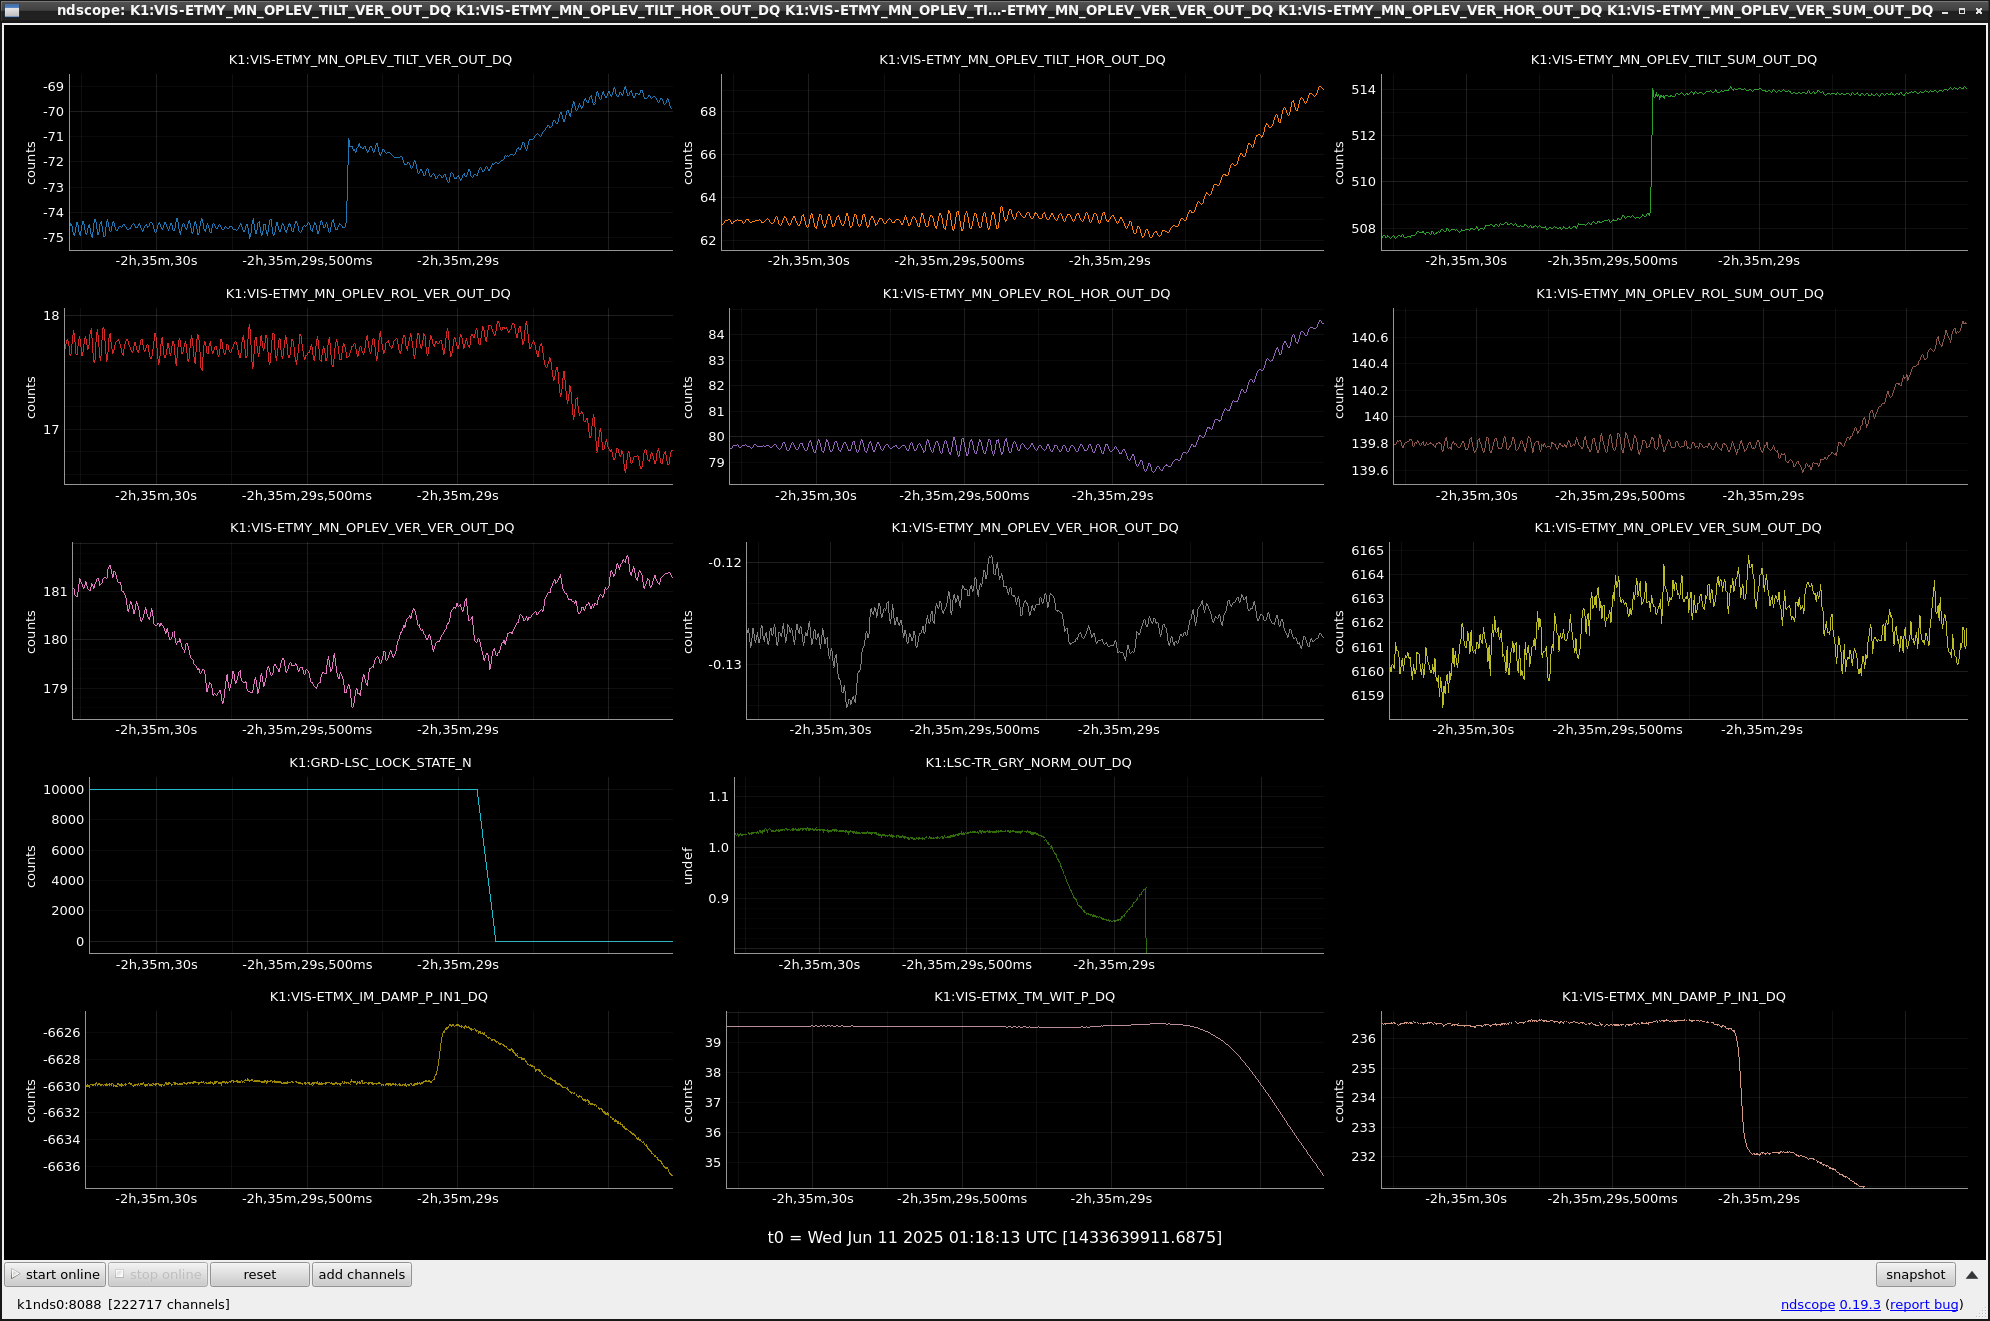Click the 1.1 y-axis label on GRY_NORM plot
Screen dimensions: 1990x1321
(x=718, y=796)
